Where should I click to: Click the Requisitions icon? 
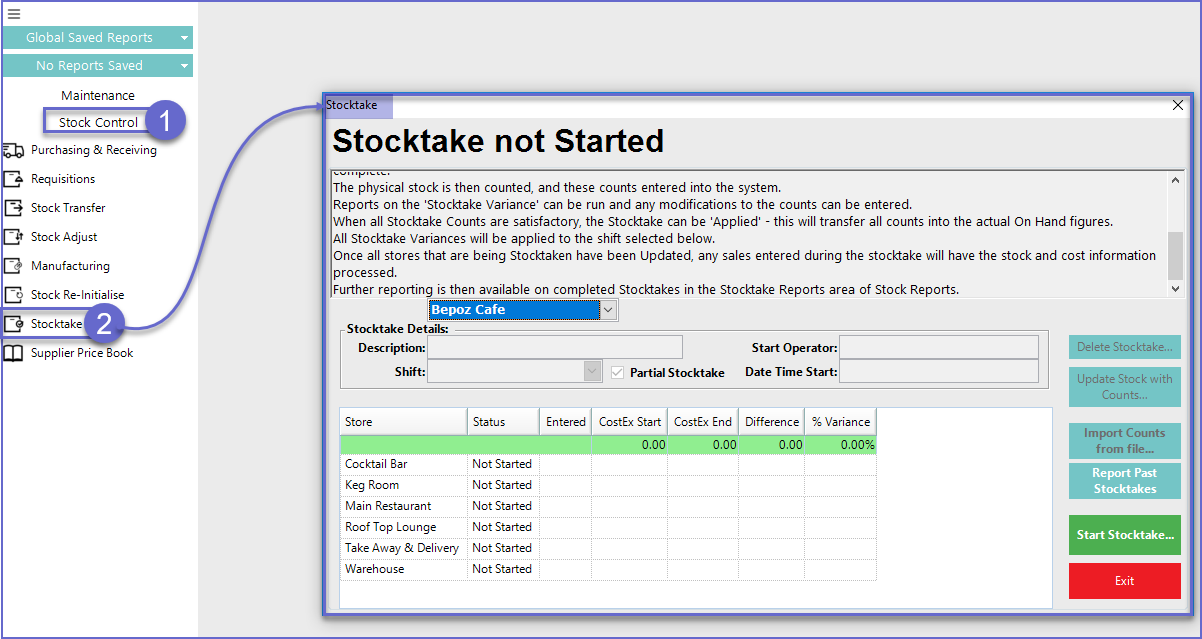click(x=14, y=179)
